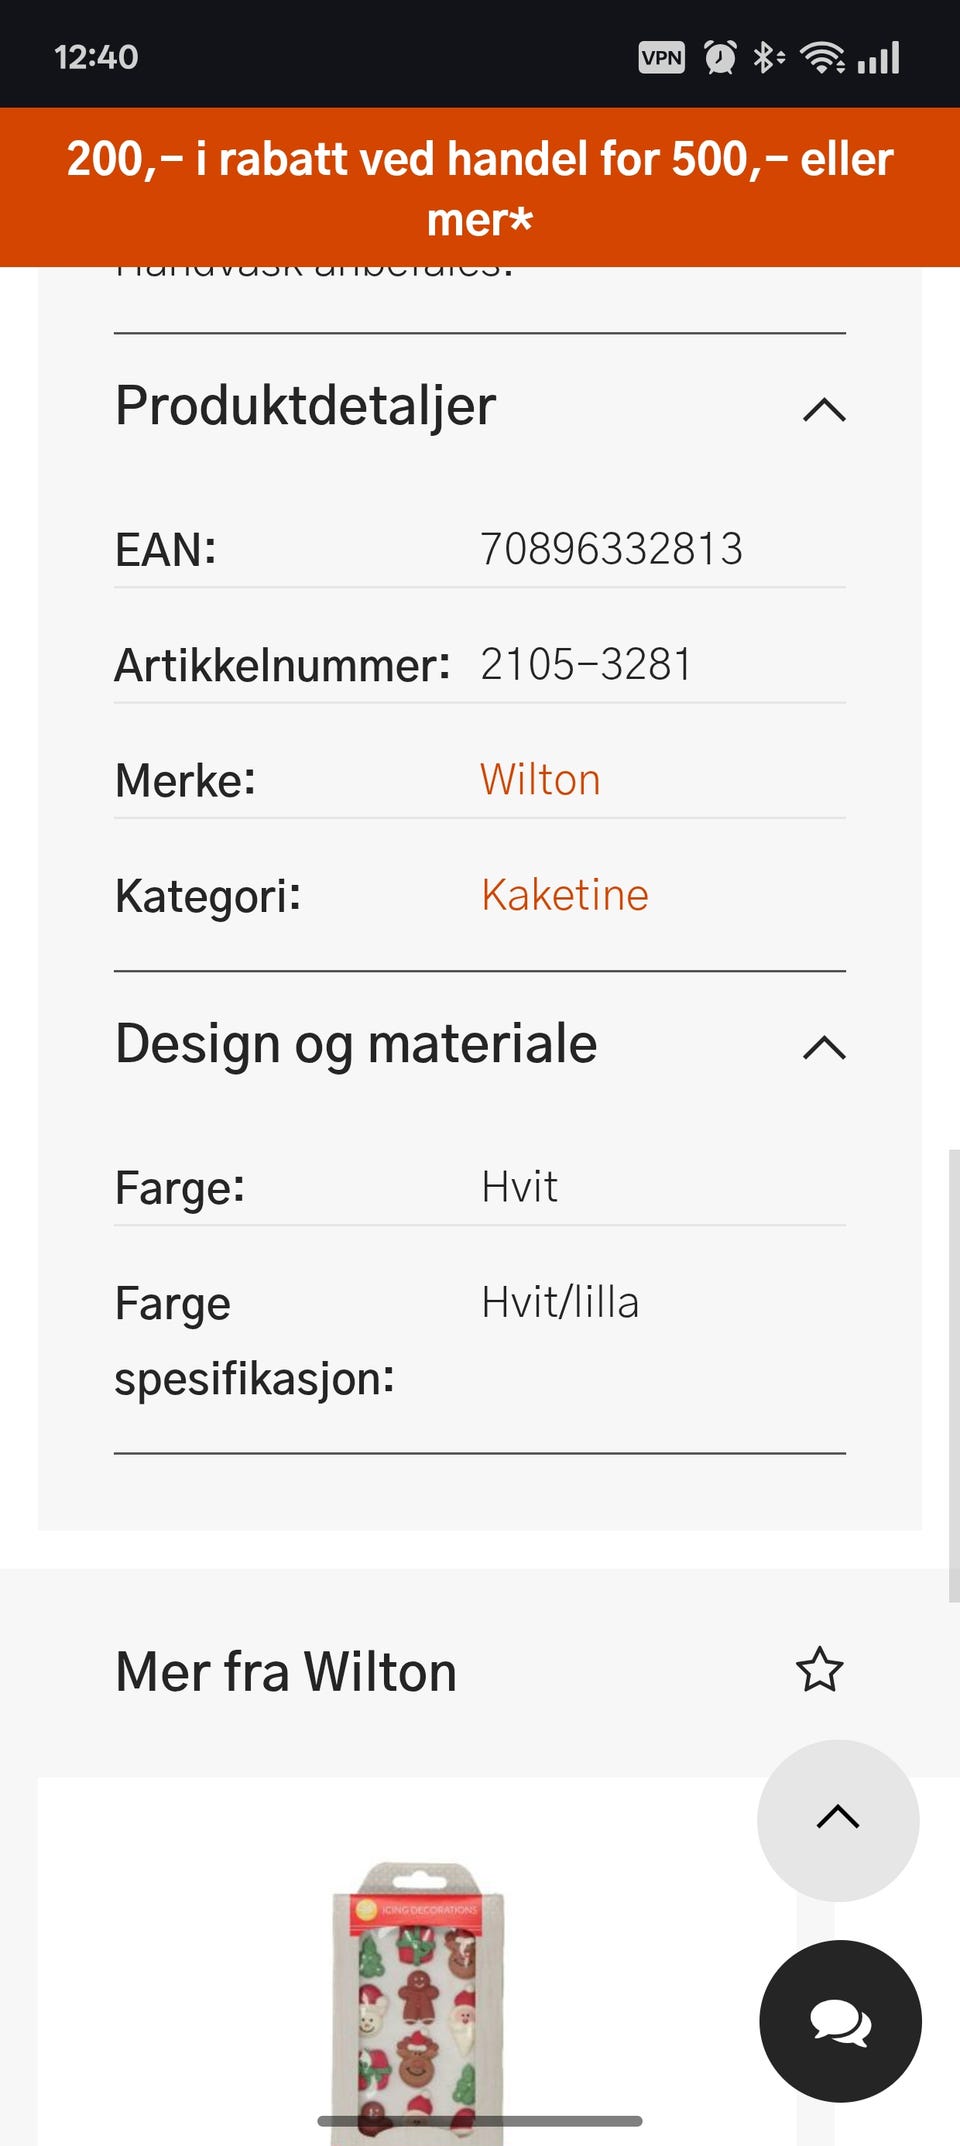Tap the Bluetooth status icon
The height and width of the screenshot is (2146, 960).
point(768,58)
